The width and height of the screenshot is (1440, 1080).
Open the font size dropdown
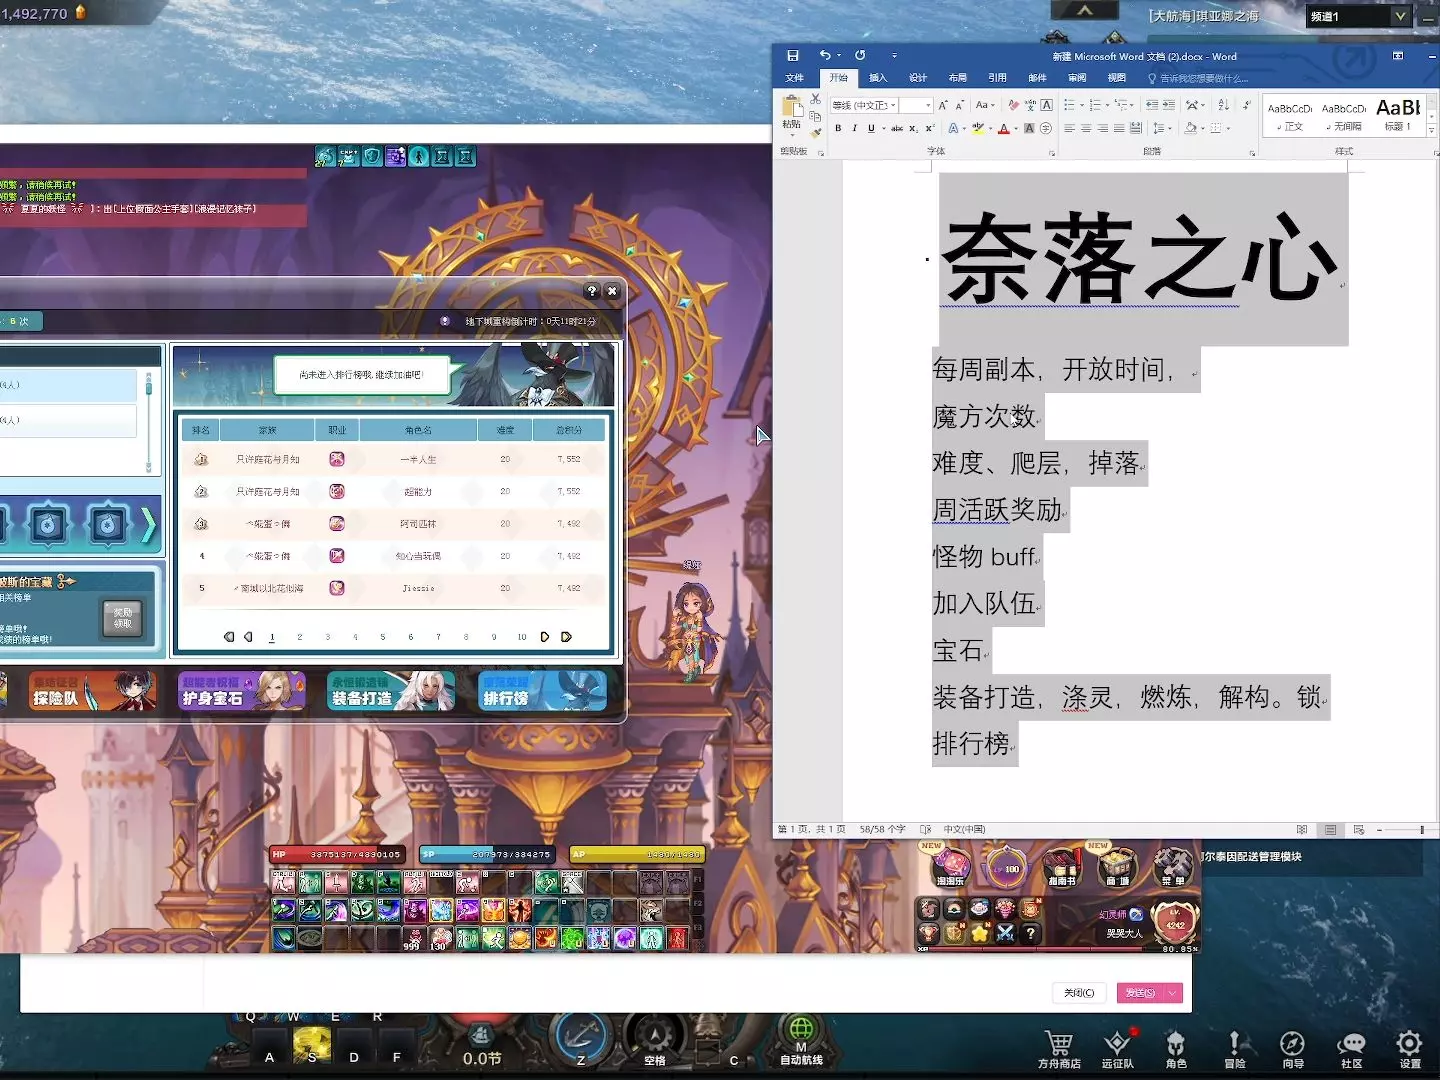click(928, 105)
